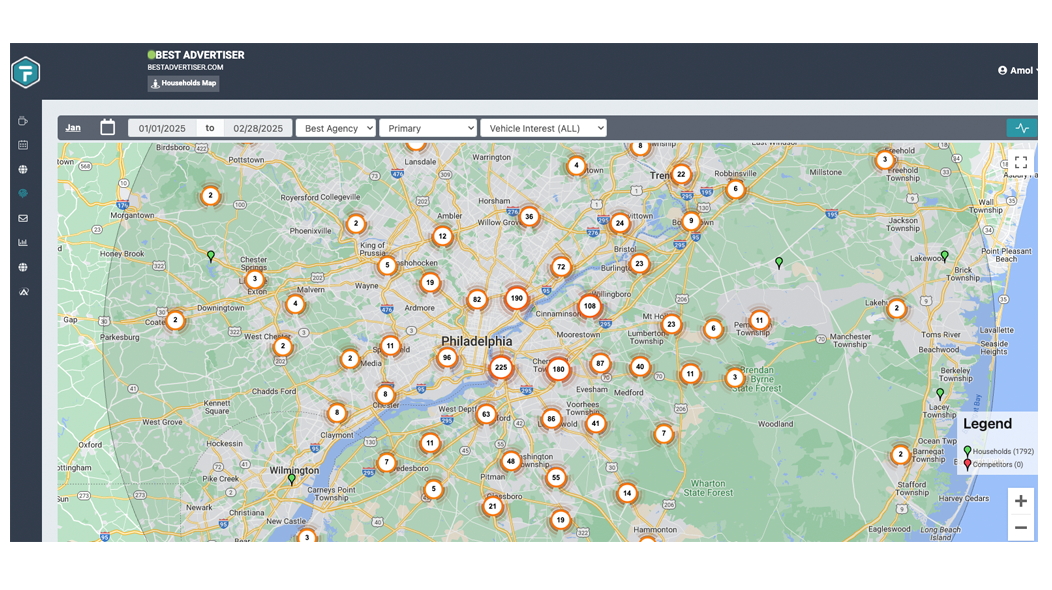Click the 24 household cluster marker

pyautogui.click(x=620, y=223)
